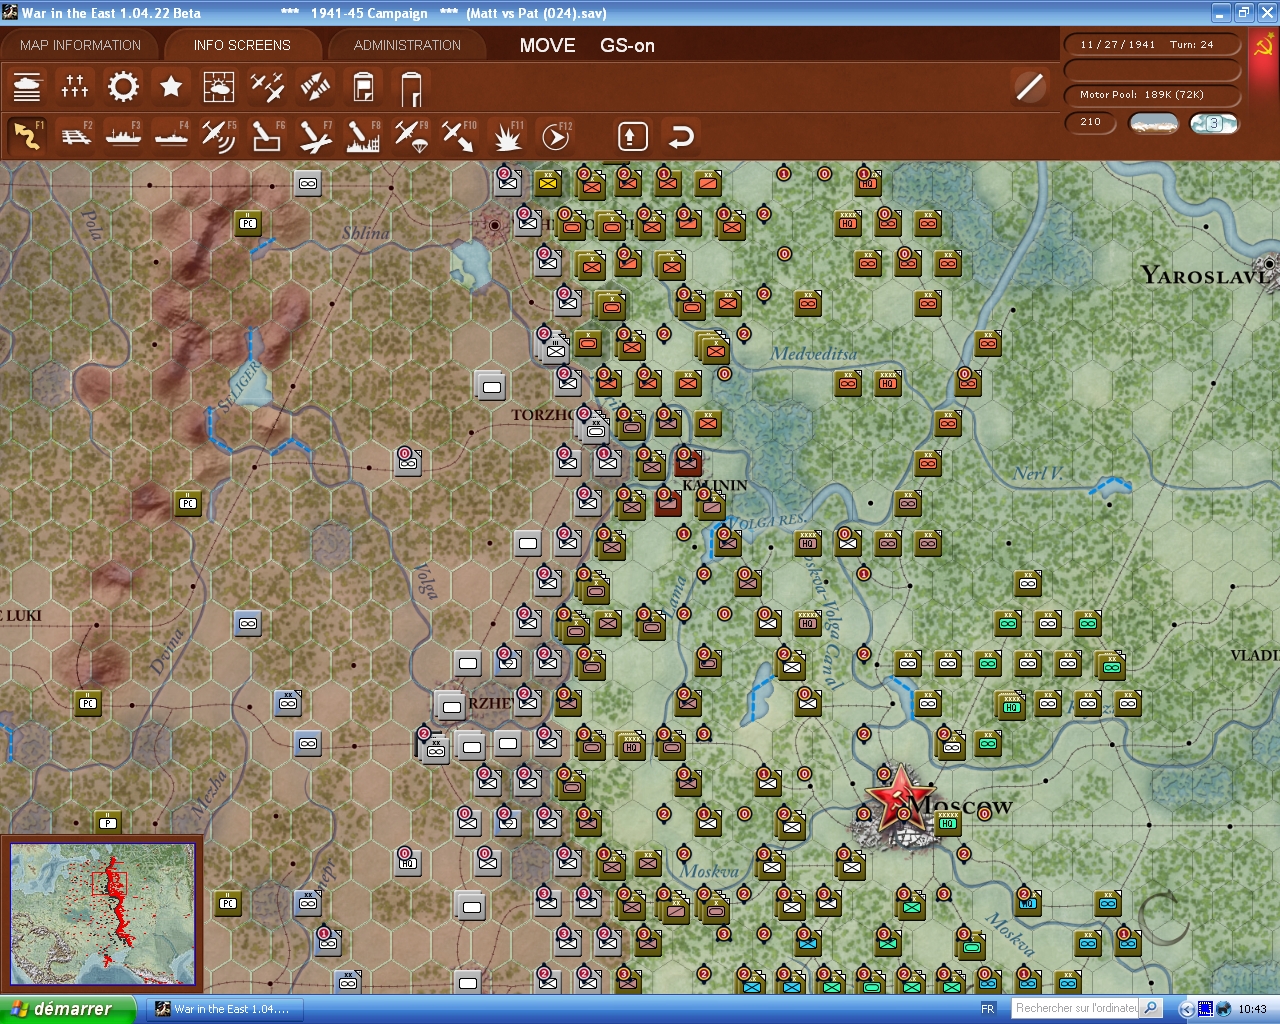Click the weather indicator showing 3
The width and height of the screenshot is (1280, 1024).
(1213, 123)
